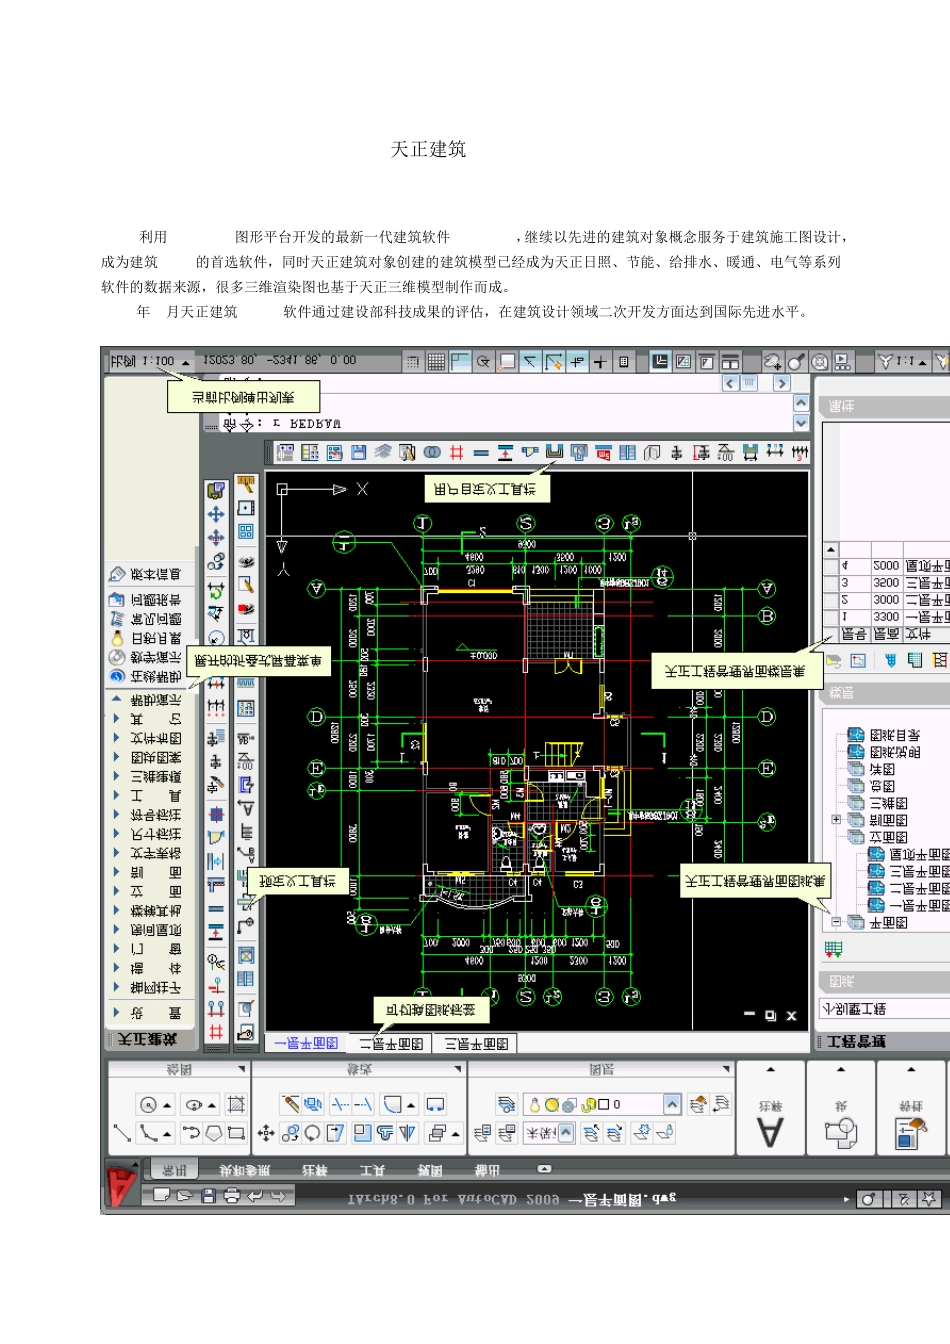The width and height of the screenshot is (950, 1344).
Task: Toggle the layer lock padlock icon
Action: click(587, 1105)
